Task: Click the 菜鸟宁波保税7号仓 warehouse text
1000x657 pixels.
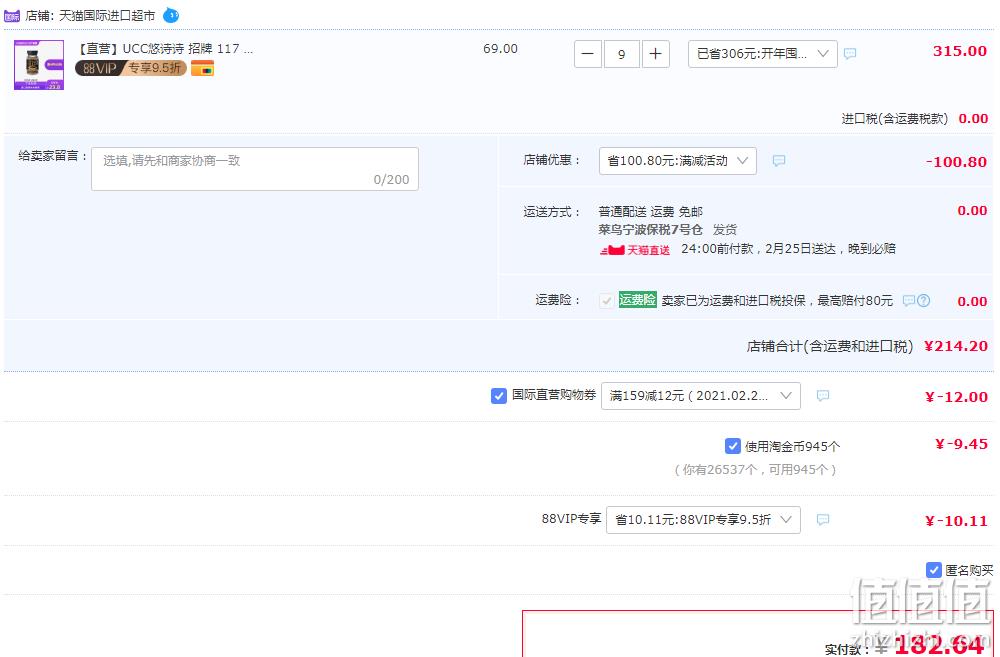Action: [651, 230]
